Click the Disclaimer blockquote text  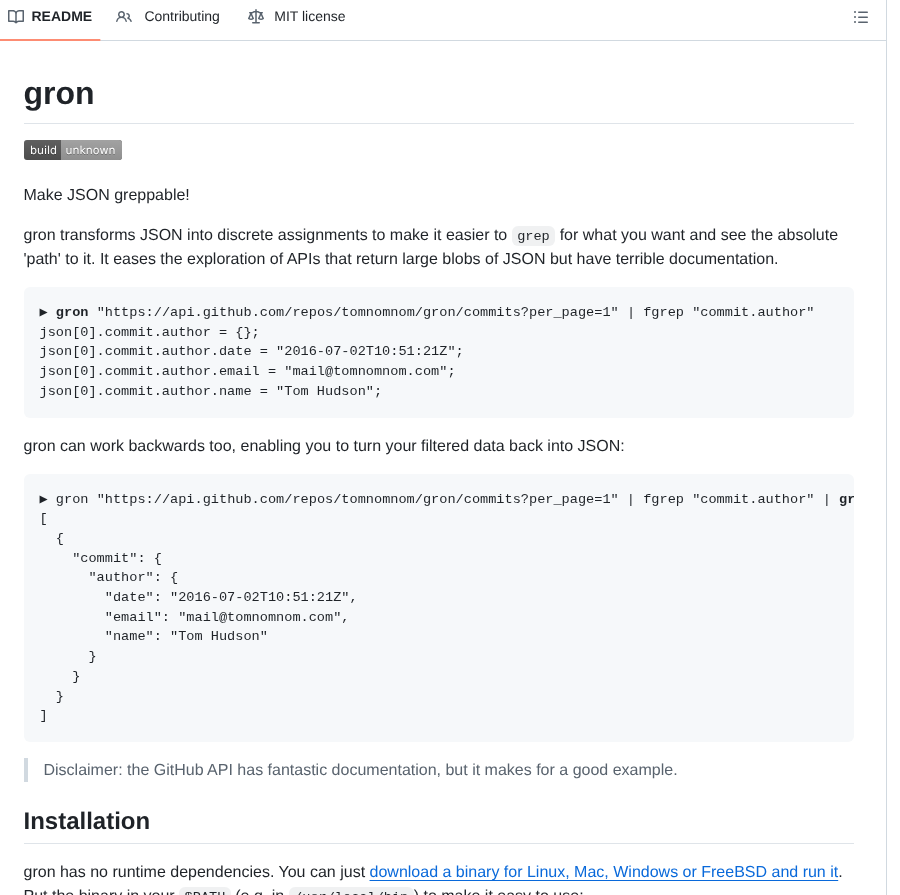coord(360,770)
